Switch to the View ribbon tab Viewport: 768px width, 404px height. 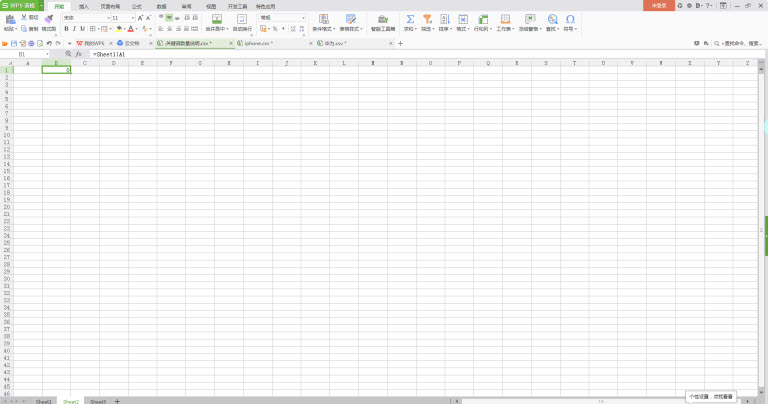(x=211, y=6)
